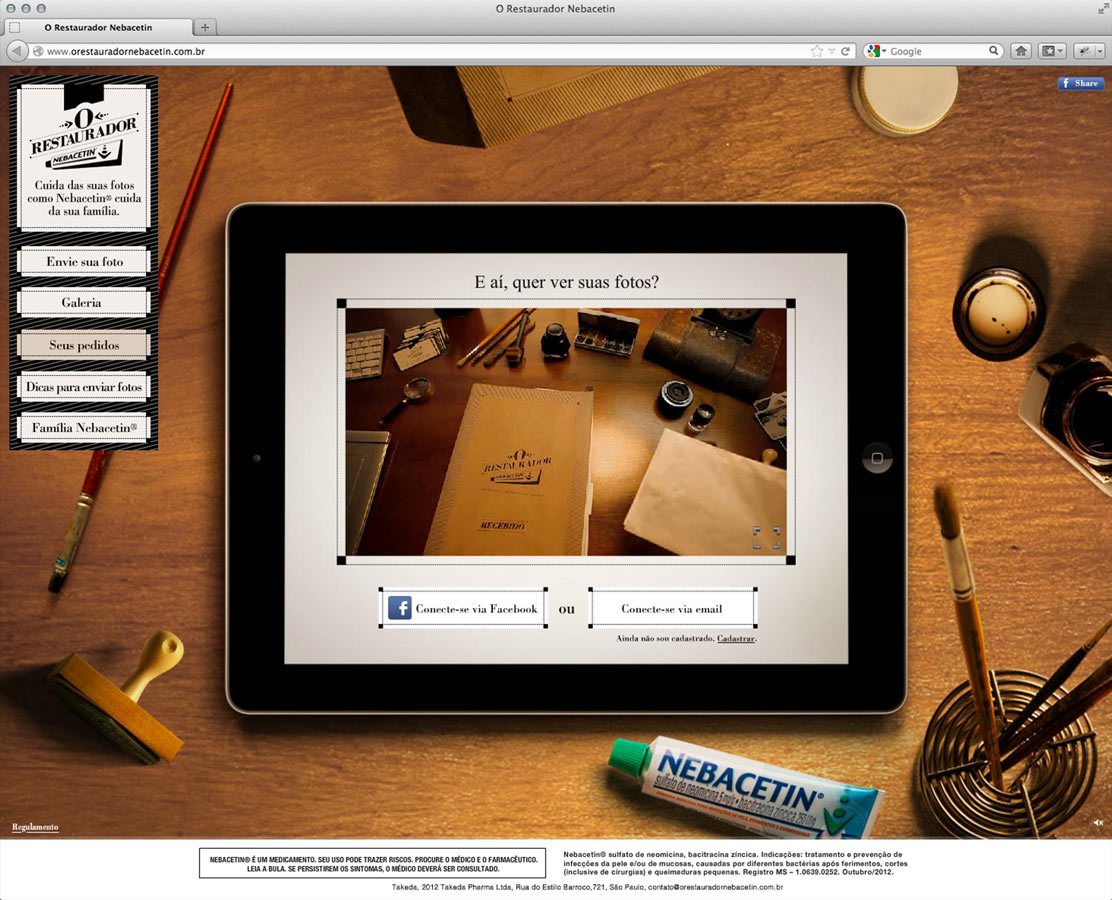Open the browser home page icon
1112x900 pixels.
click(x=1021, y=51)
